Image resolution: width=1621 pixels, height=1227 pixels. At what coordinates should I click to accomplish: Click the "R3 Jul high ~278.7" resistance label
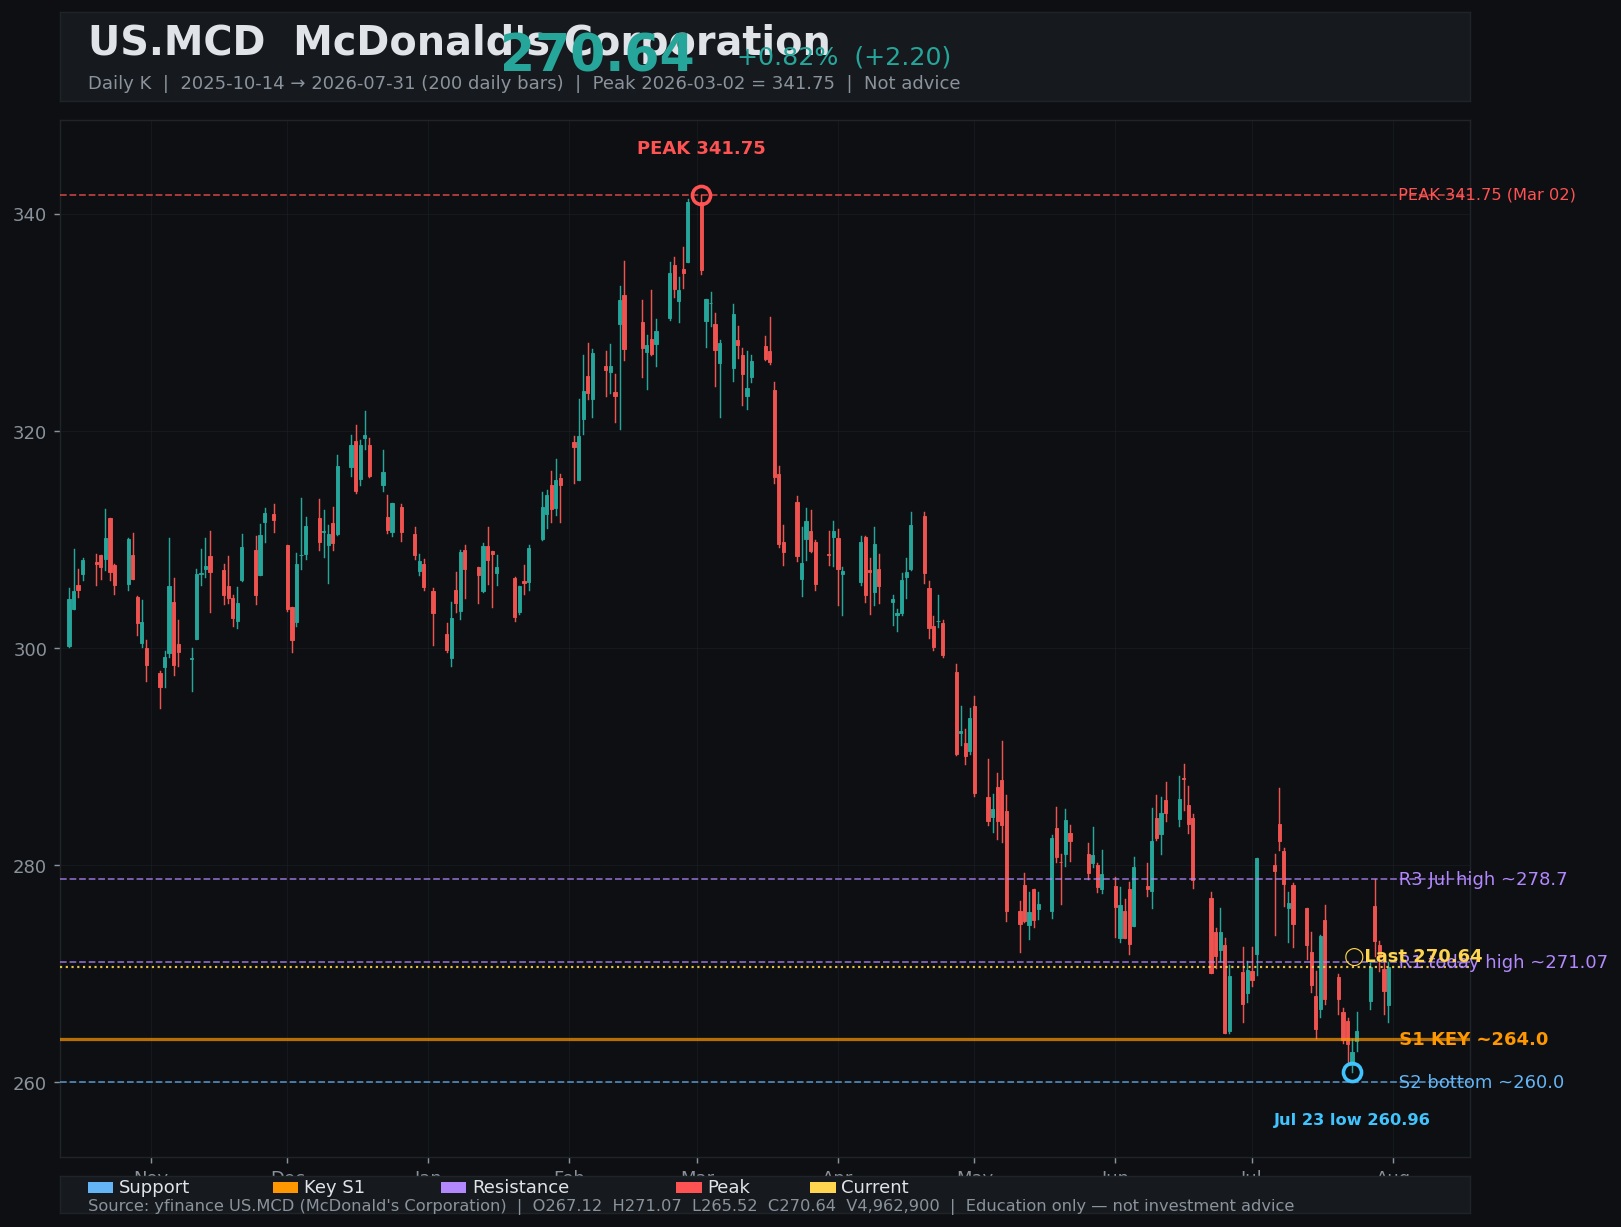[1483, 879]
